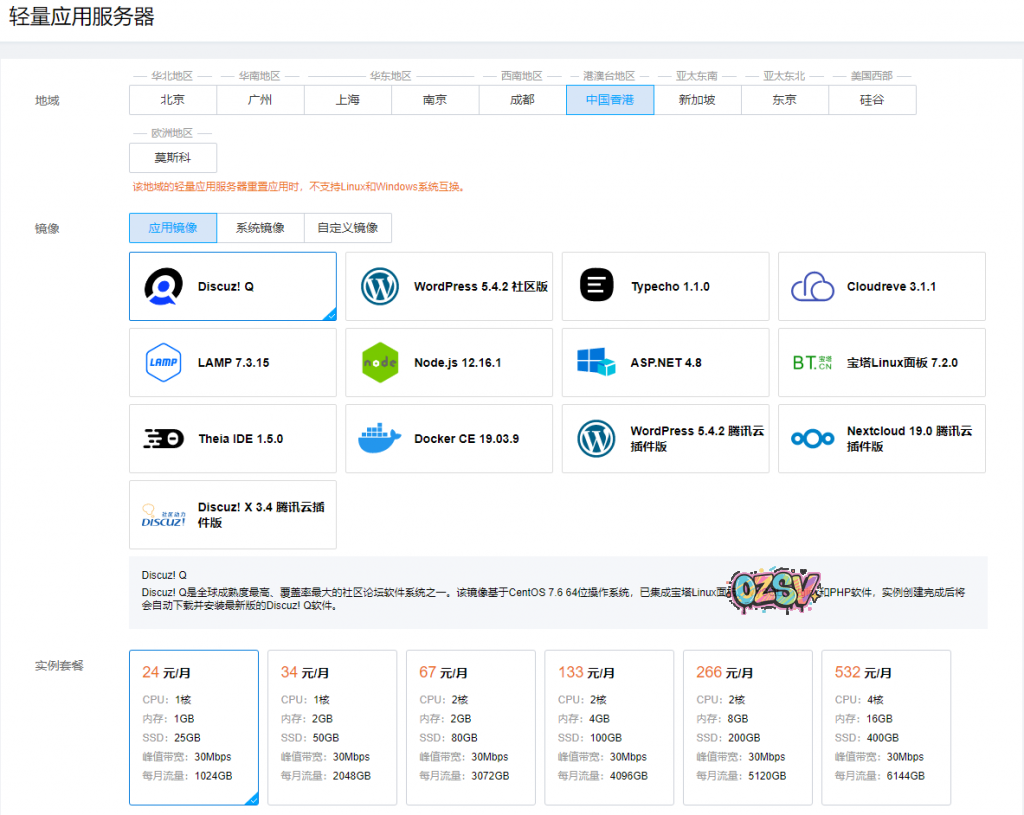This screenshot has height=815, width=1024.
Task: Select the Docker CE 19.03.9 whale icon
Action: click(x=380, y=439)
